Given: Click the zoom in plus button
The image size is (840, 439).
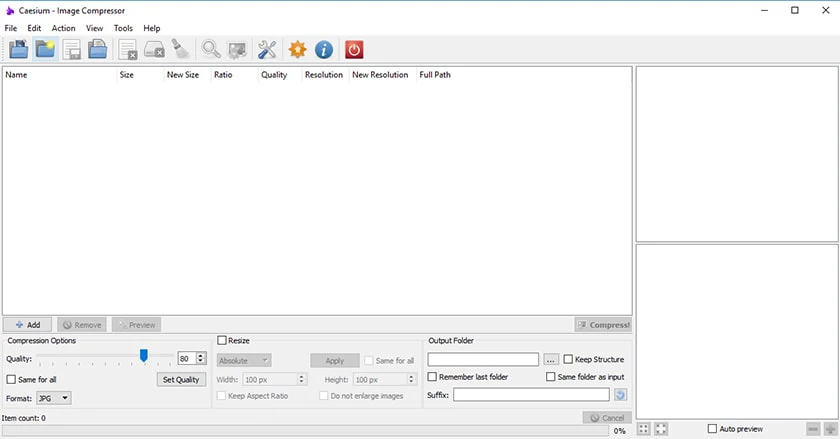Looking at the screenshot, I should (830, 429).
